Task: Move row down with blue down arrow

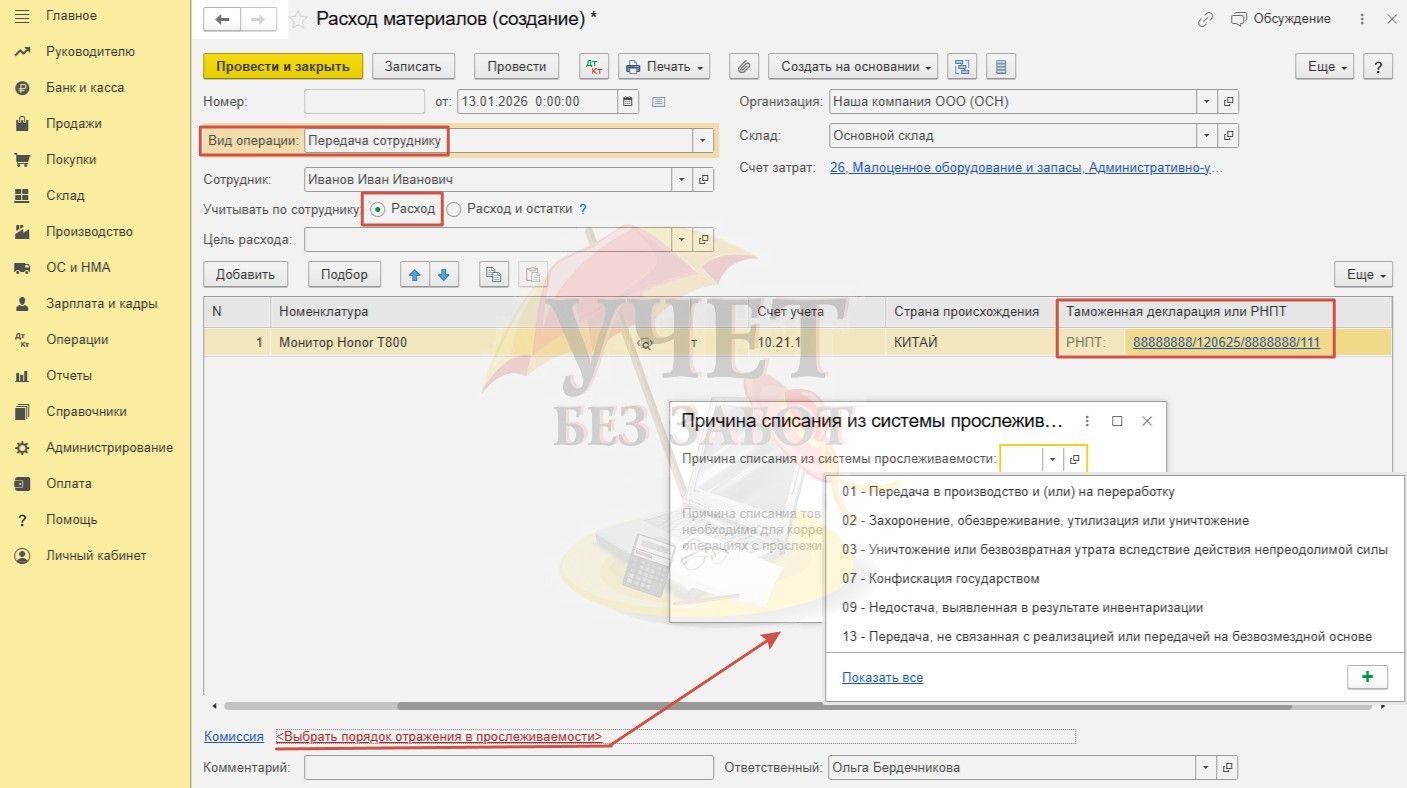Action: [x=443, y=274]
